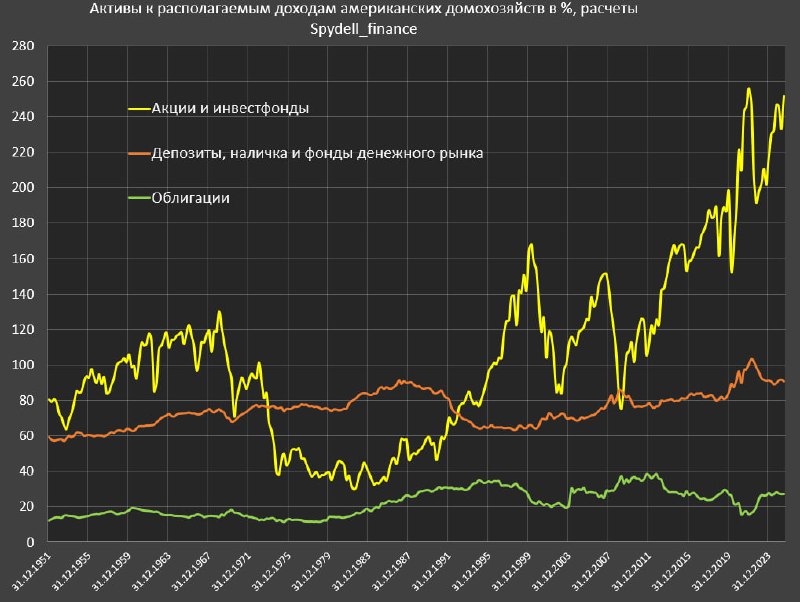This screenshot has height=602, width=800.
Task: Select the "Депозиты, наличка и фонды денежного рынка" legend label
Action: (317, 153)
